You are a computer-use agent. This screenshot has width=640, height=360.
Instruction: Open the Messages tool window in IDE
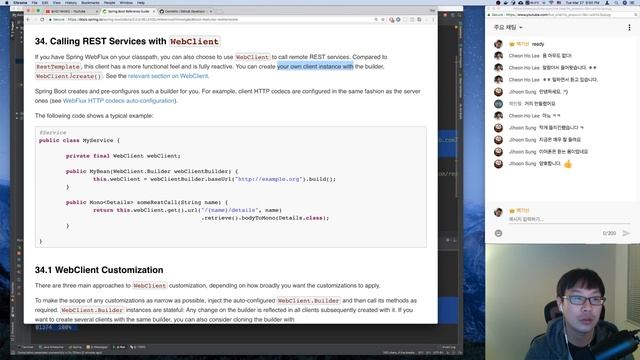tap(97, 347)
